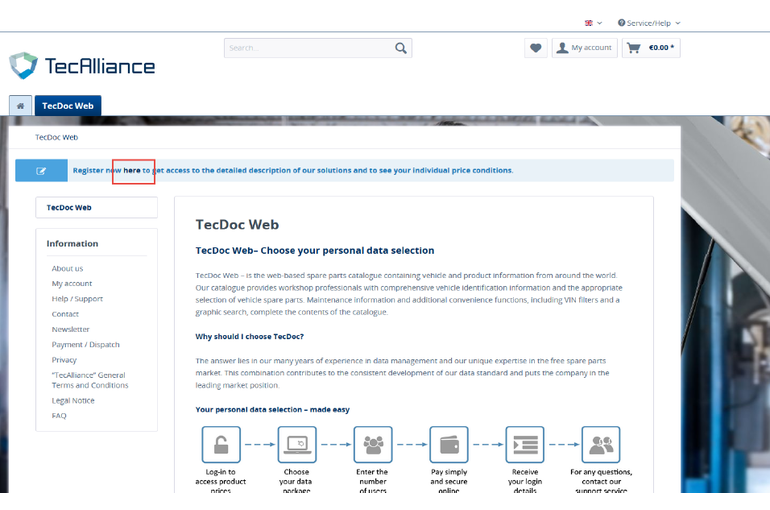This screenshot has height=510, width=770.
Task: Open the Legal Notice link
Action: click(74, 400)
